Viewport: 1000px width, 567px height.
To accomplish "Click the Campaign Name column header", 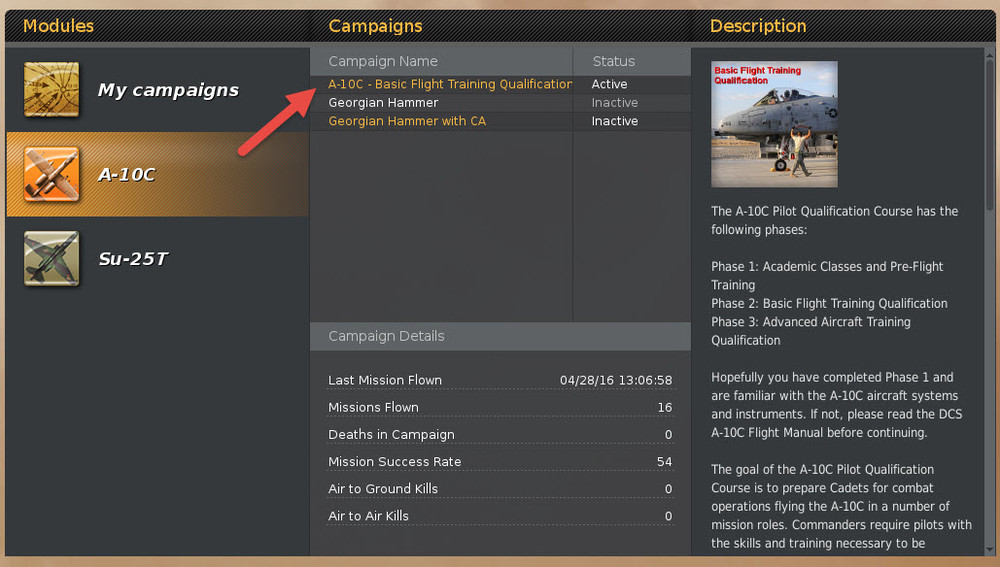I will click(x=383, y=61).
